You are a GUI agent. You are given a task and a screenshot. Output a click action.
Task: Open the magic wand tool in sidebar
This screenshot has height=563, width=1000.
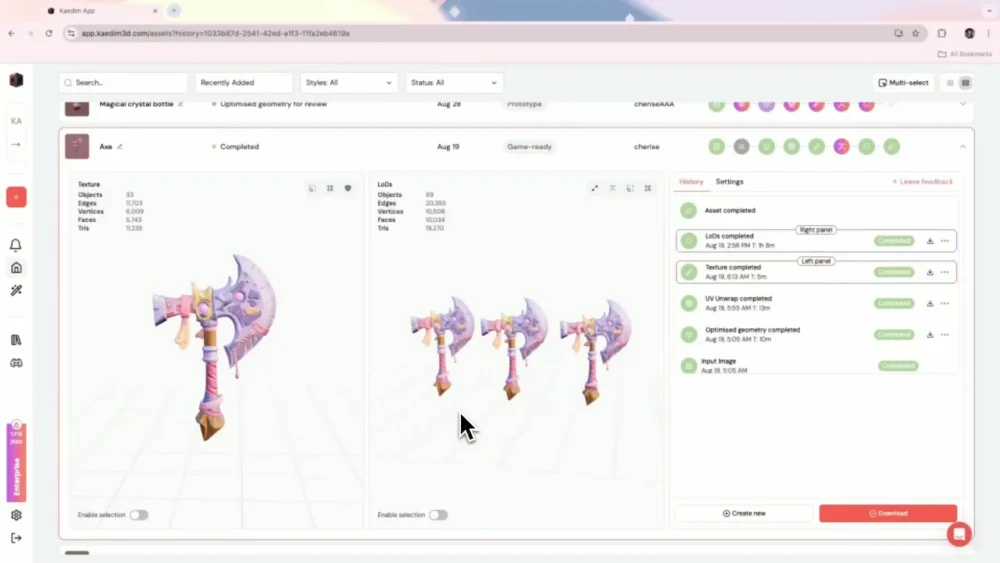[x=16, y=290]
